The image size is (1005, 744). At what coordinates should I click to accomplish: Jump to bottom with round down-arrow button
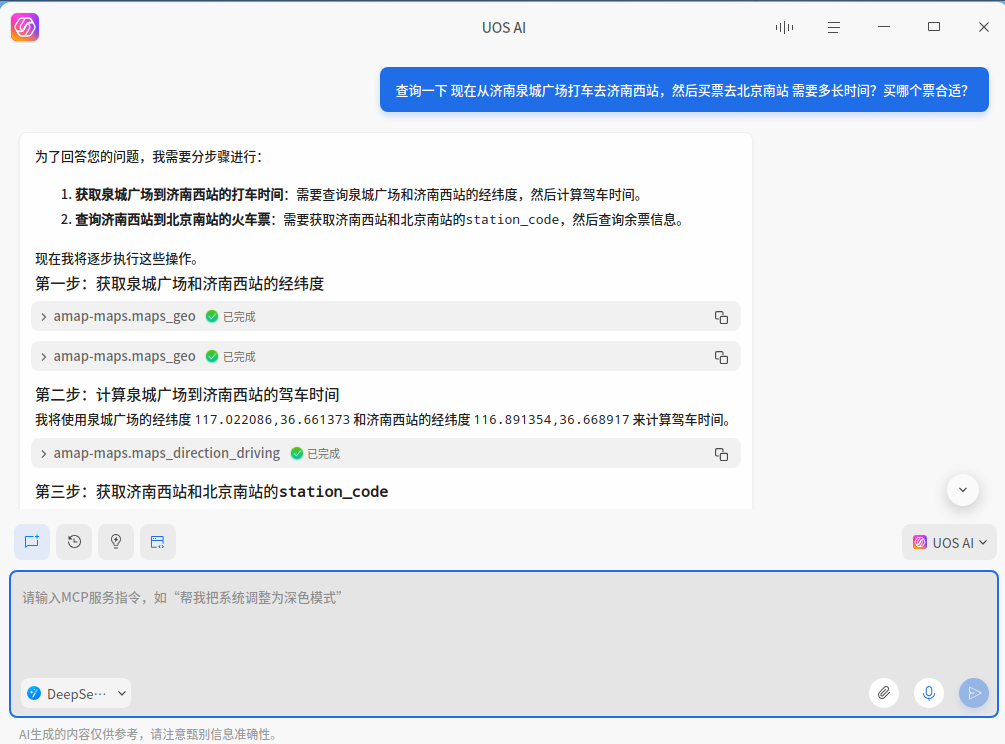coord(963,490)
